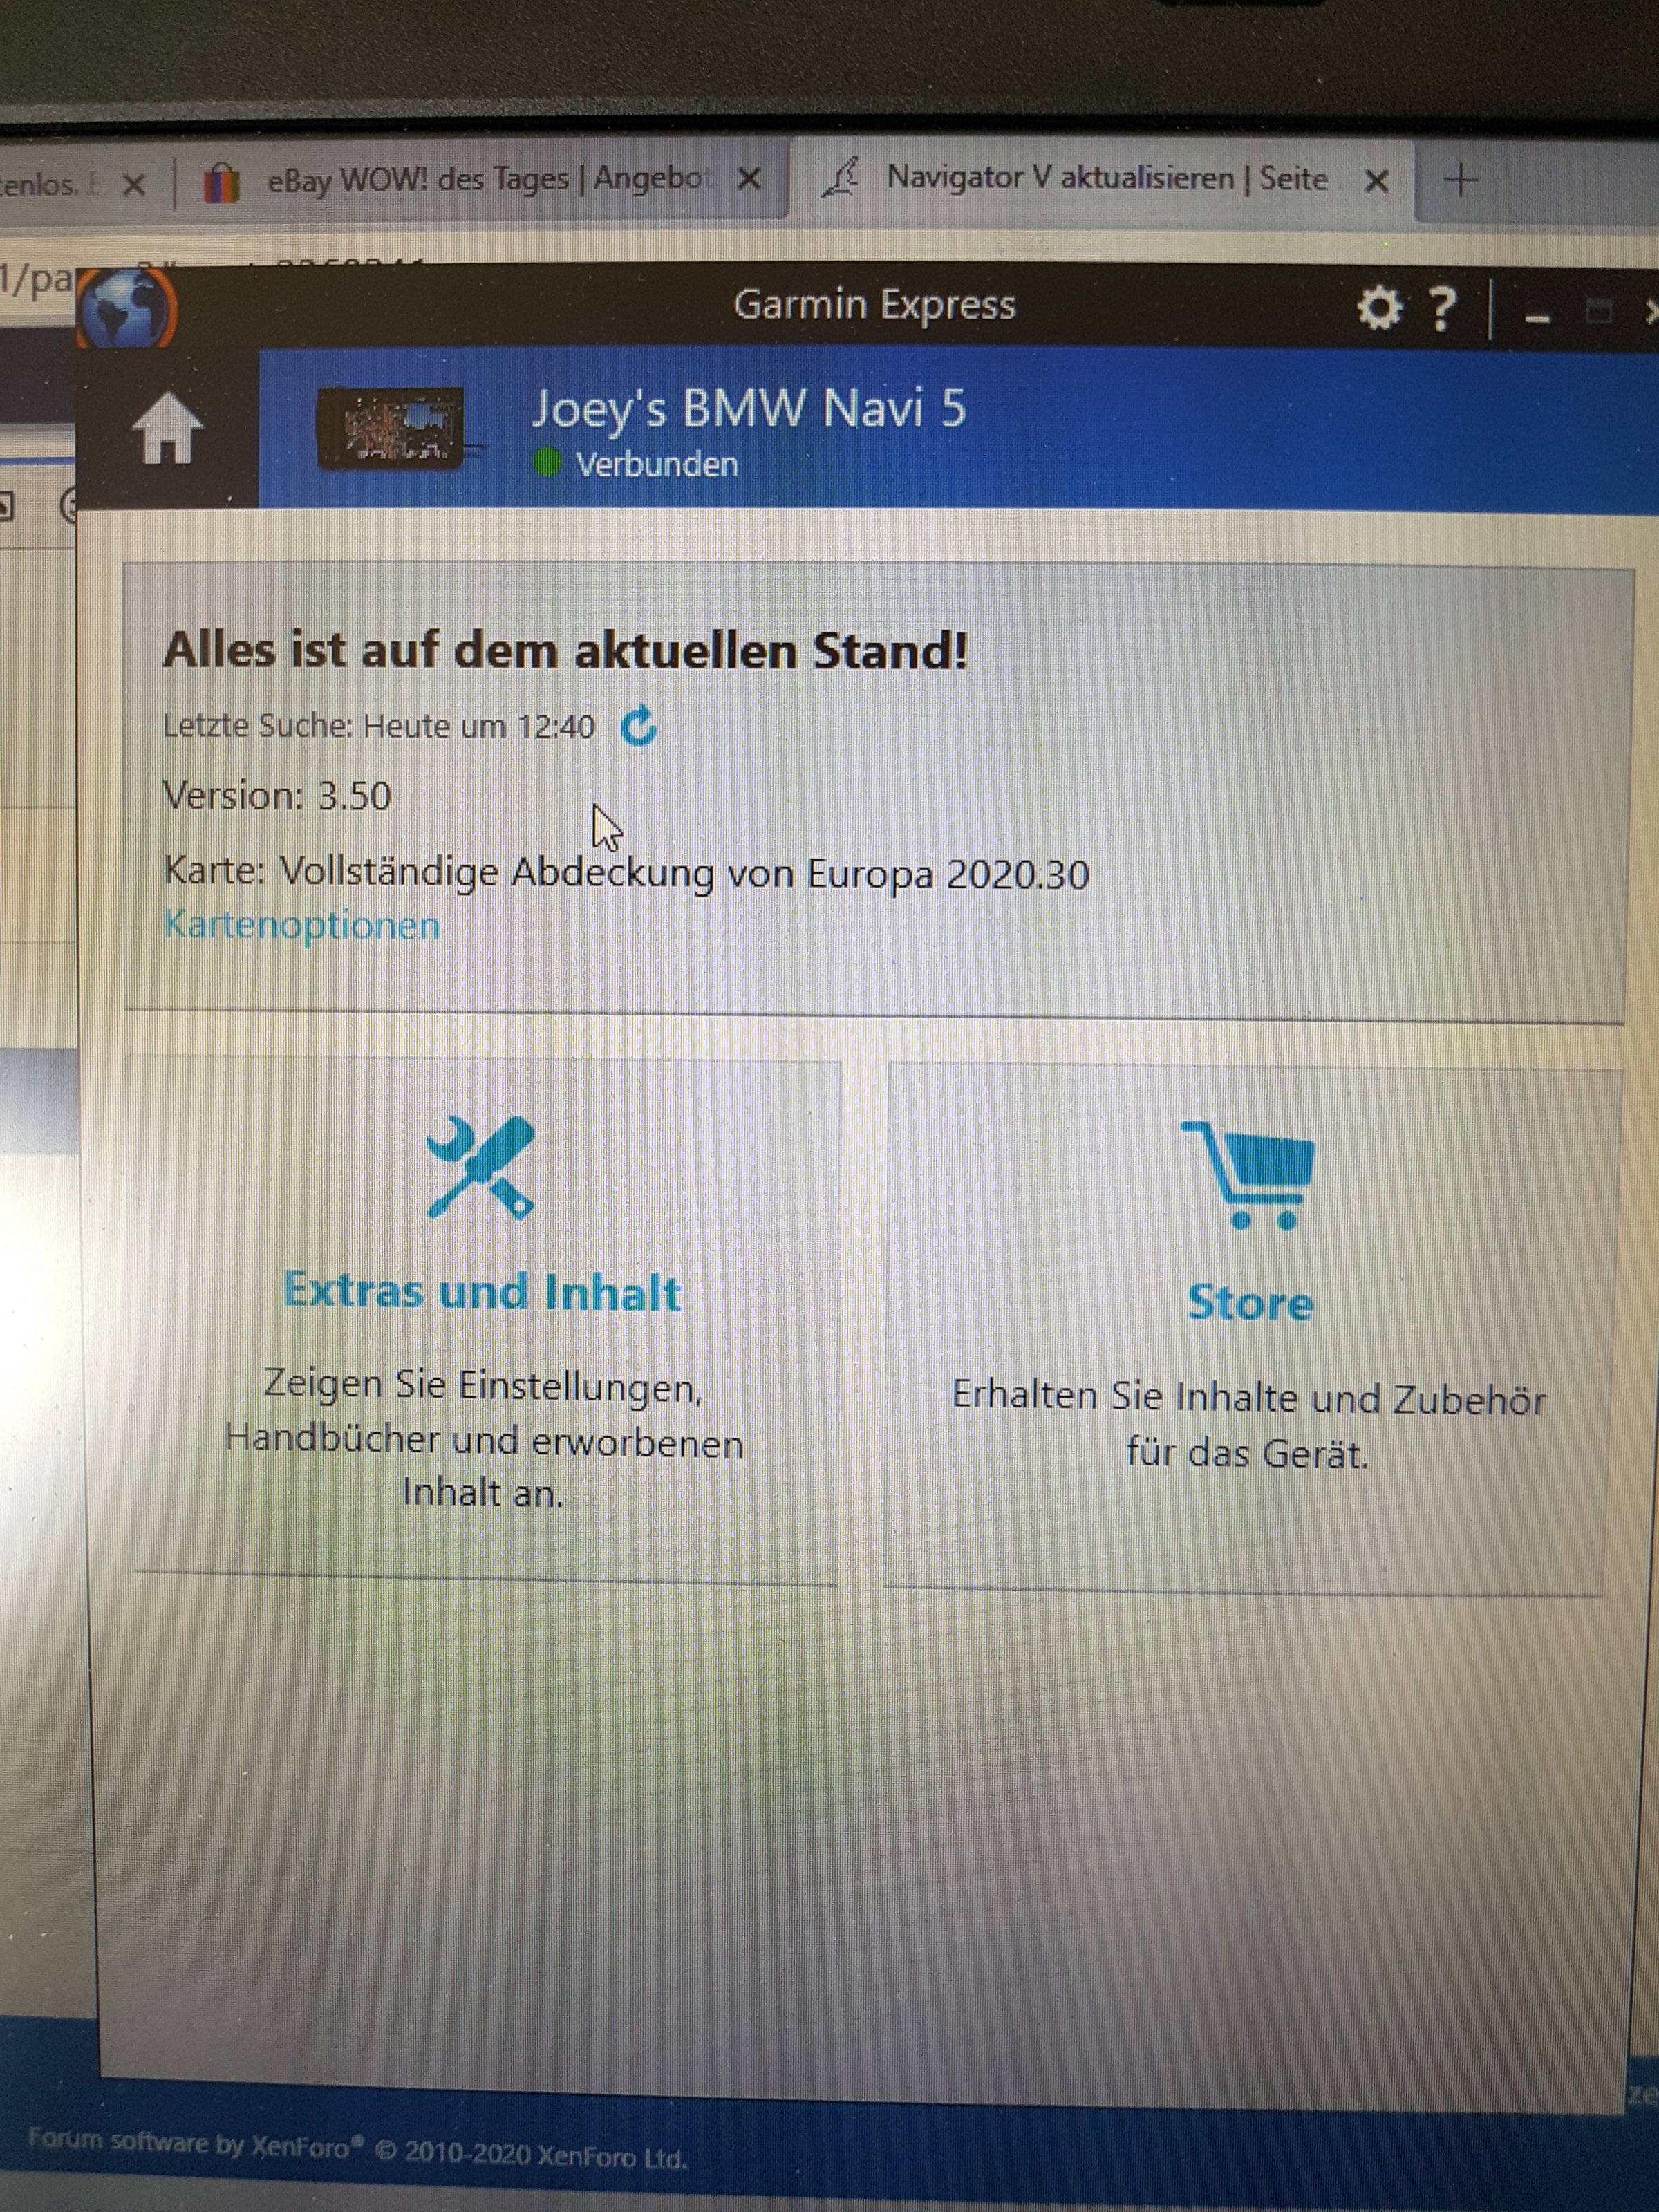
Task: Open Extras und Inhalt section
Action: 482,1291
